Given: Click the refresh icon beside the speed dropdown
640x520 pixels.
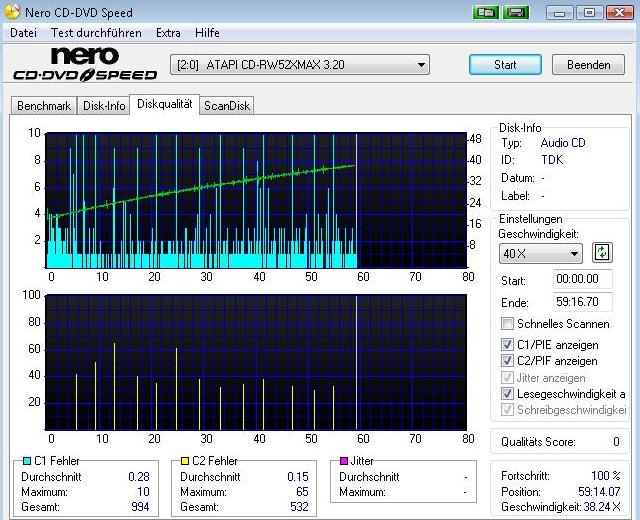Looking at the screenshot, I should (602, 253).
